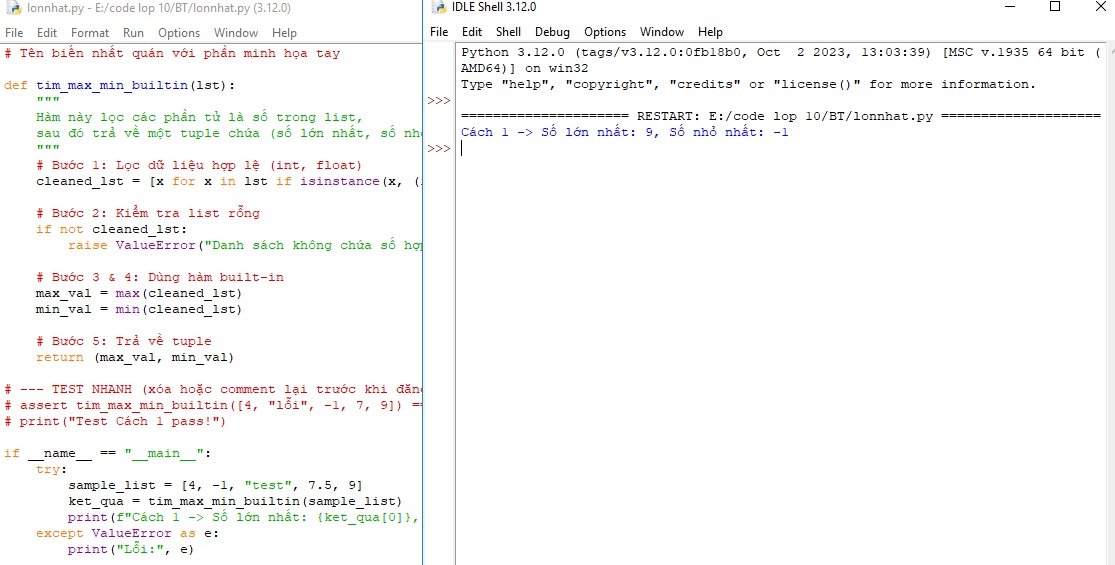Open Shell menu in IDLE Shell
The width and height of the screenshot is (1115, 565).
coord(508,32)
